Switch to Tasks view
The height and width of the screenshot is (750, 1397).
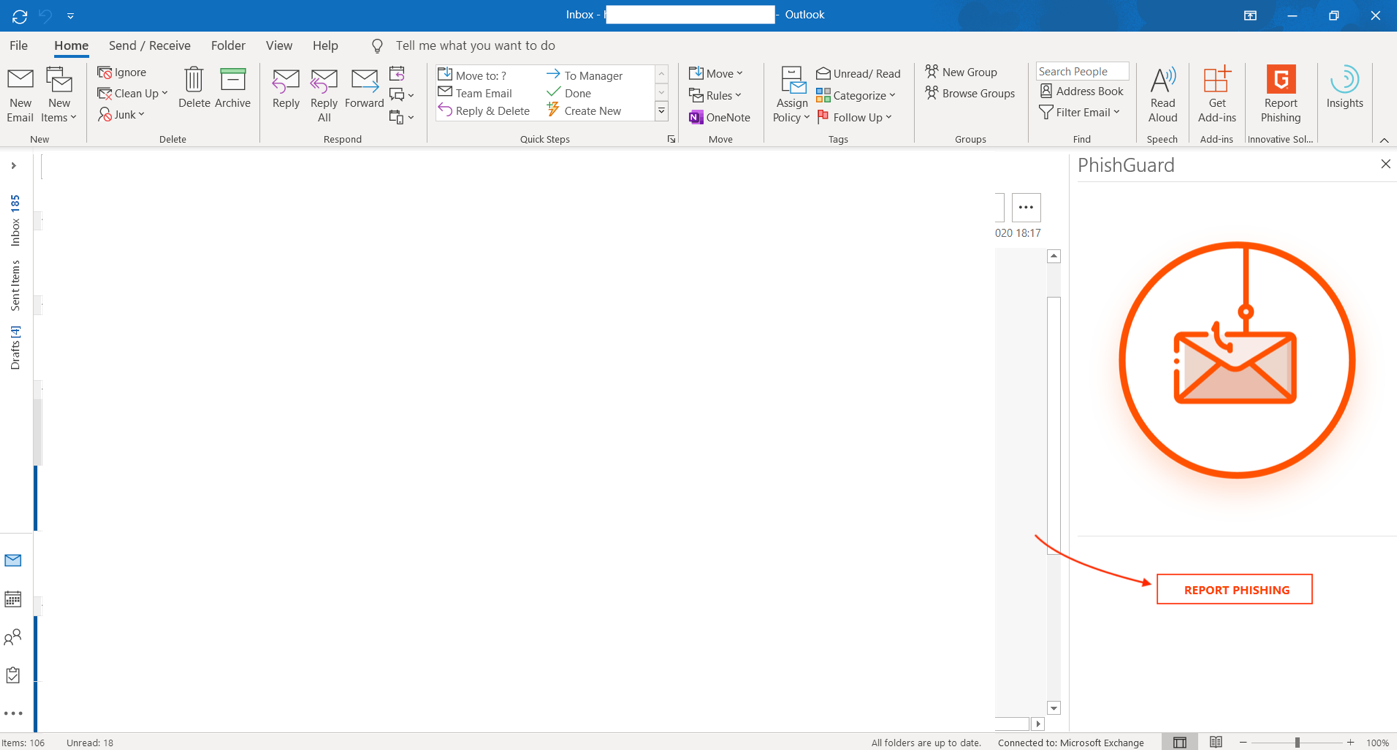pos(13,676)
